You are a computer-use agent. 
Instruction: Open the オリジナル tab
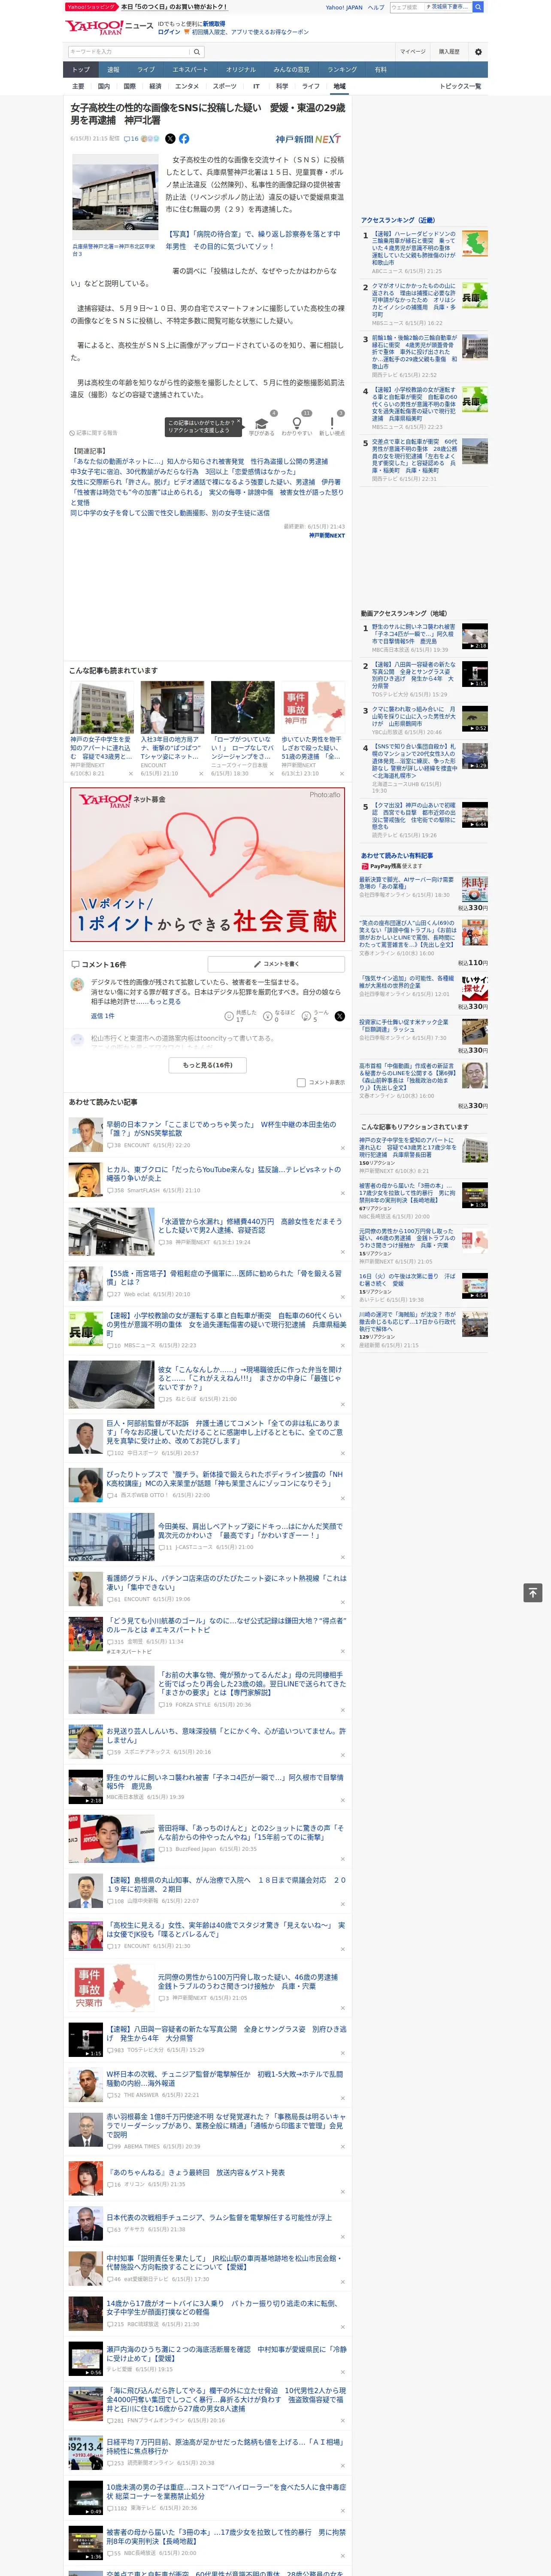tap(241, 70)
